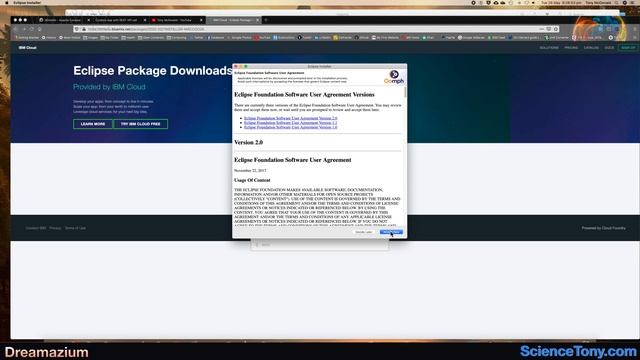
Task: Click the browser Home icon
Action: pos(40,29)
